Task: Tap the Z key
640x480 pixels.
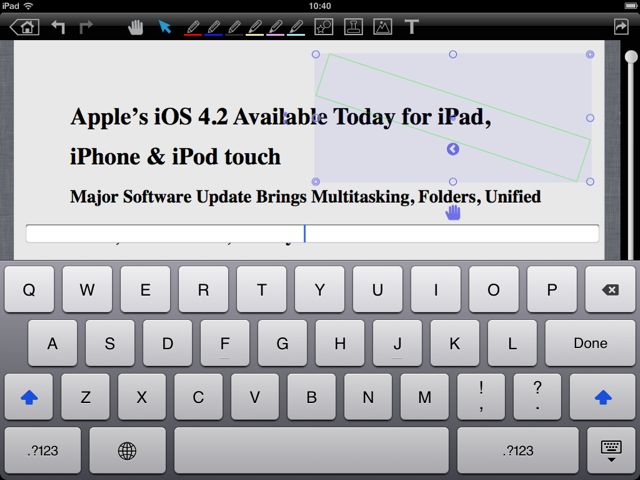Action: coord(85,397)
